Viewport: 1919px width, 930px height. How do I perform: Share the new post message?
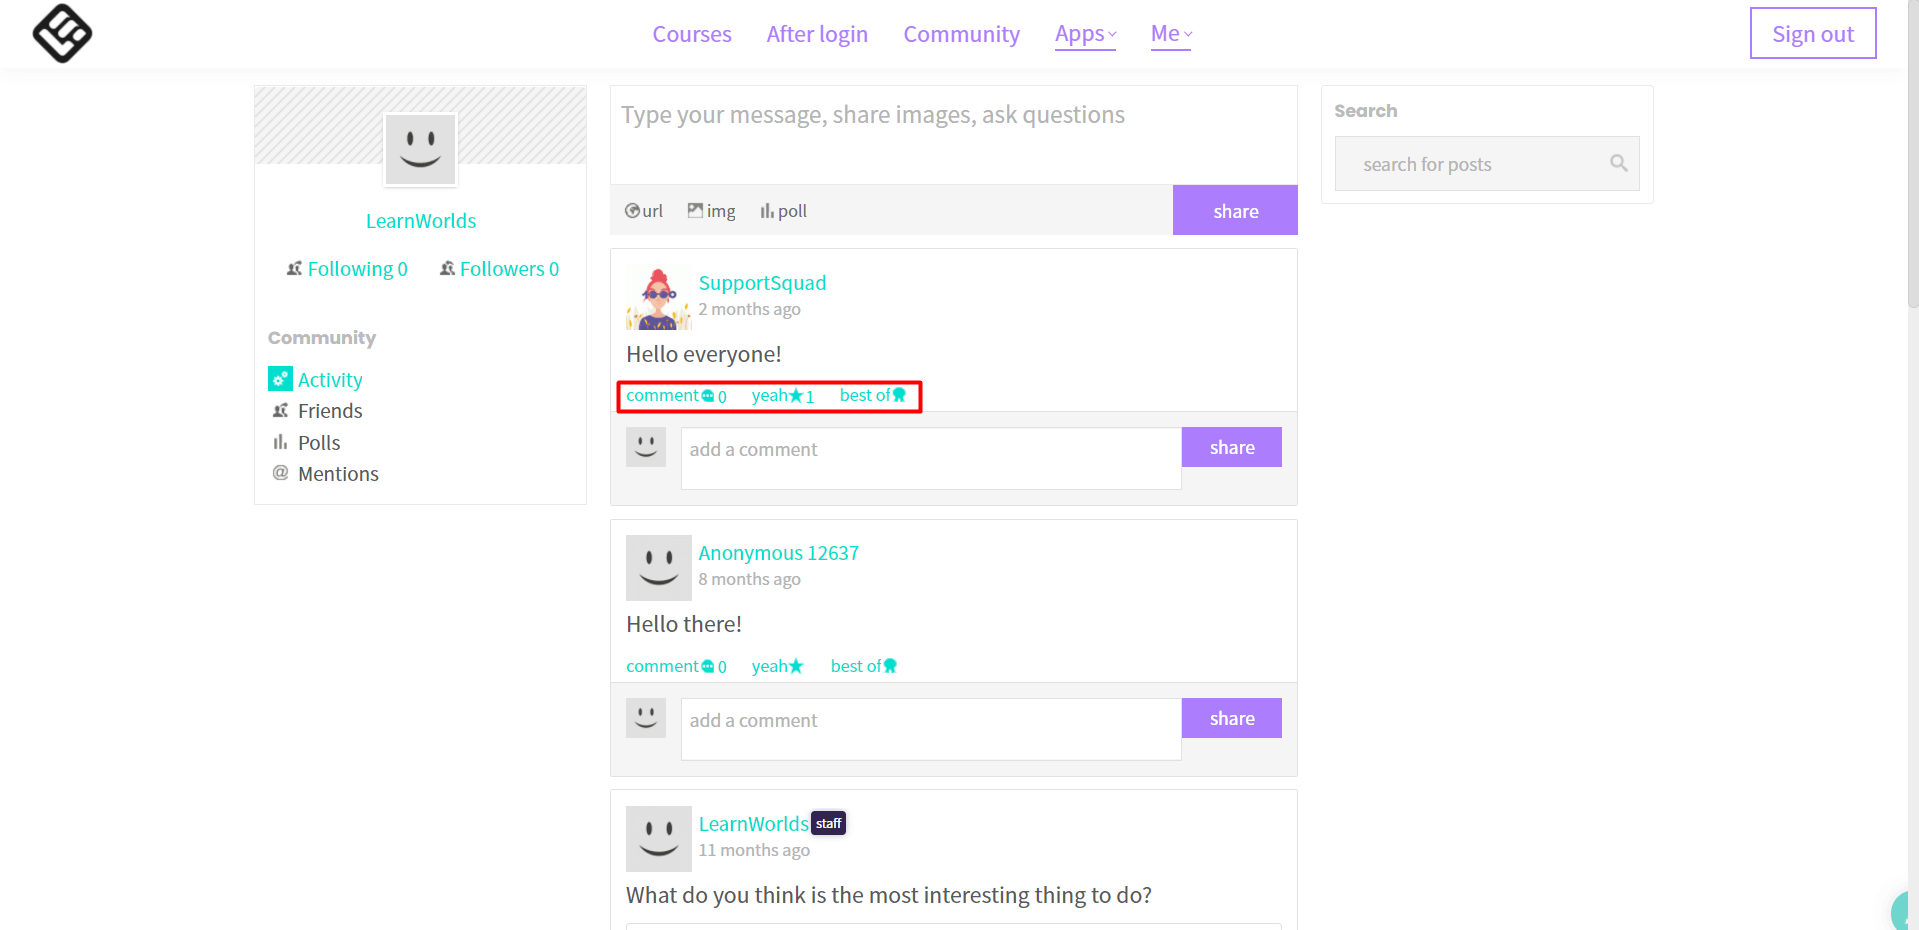click(x=1235, y=210)
